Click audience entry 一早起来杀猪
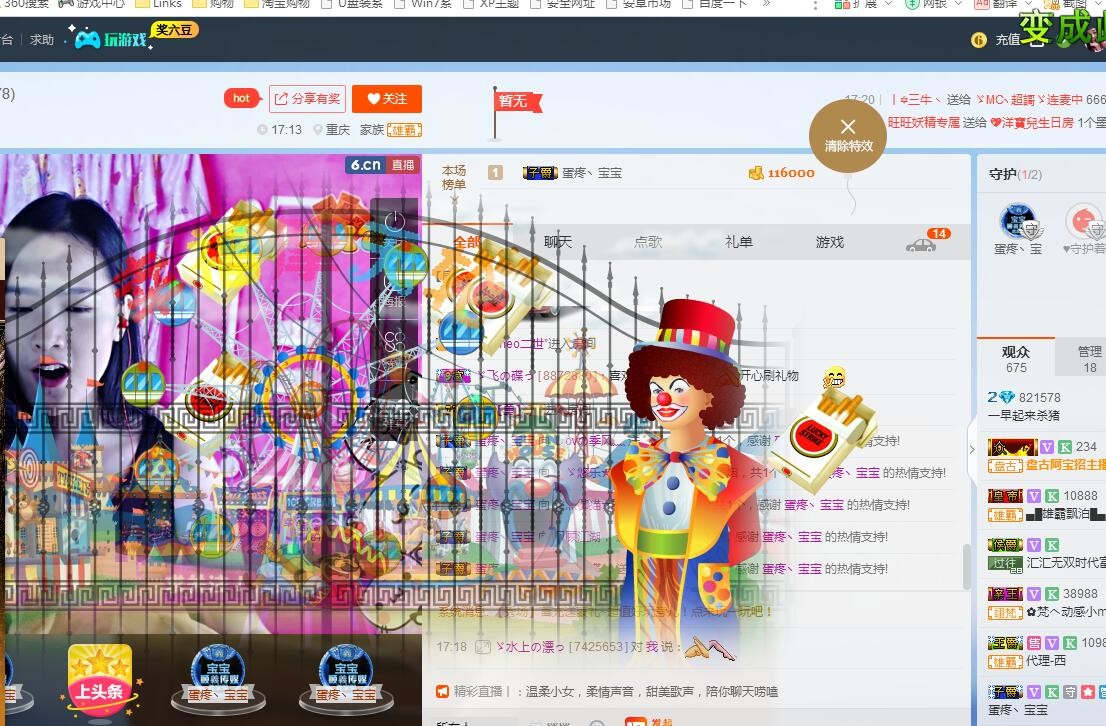Image resolution: width=1106 pixels, height=726 pixels. tap(1023, 416)
